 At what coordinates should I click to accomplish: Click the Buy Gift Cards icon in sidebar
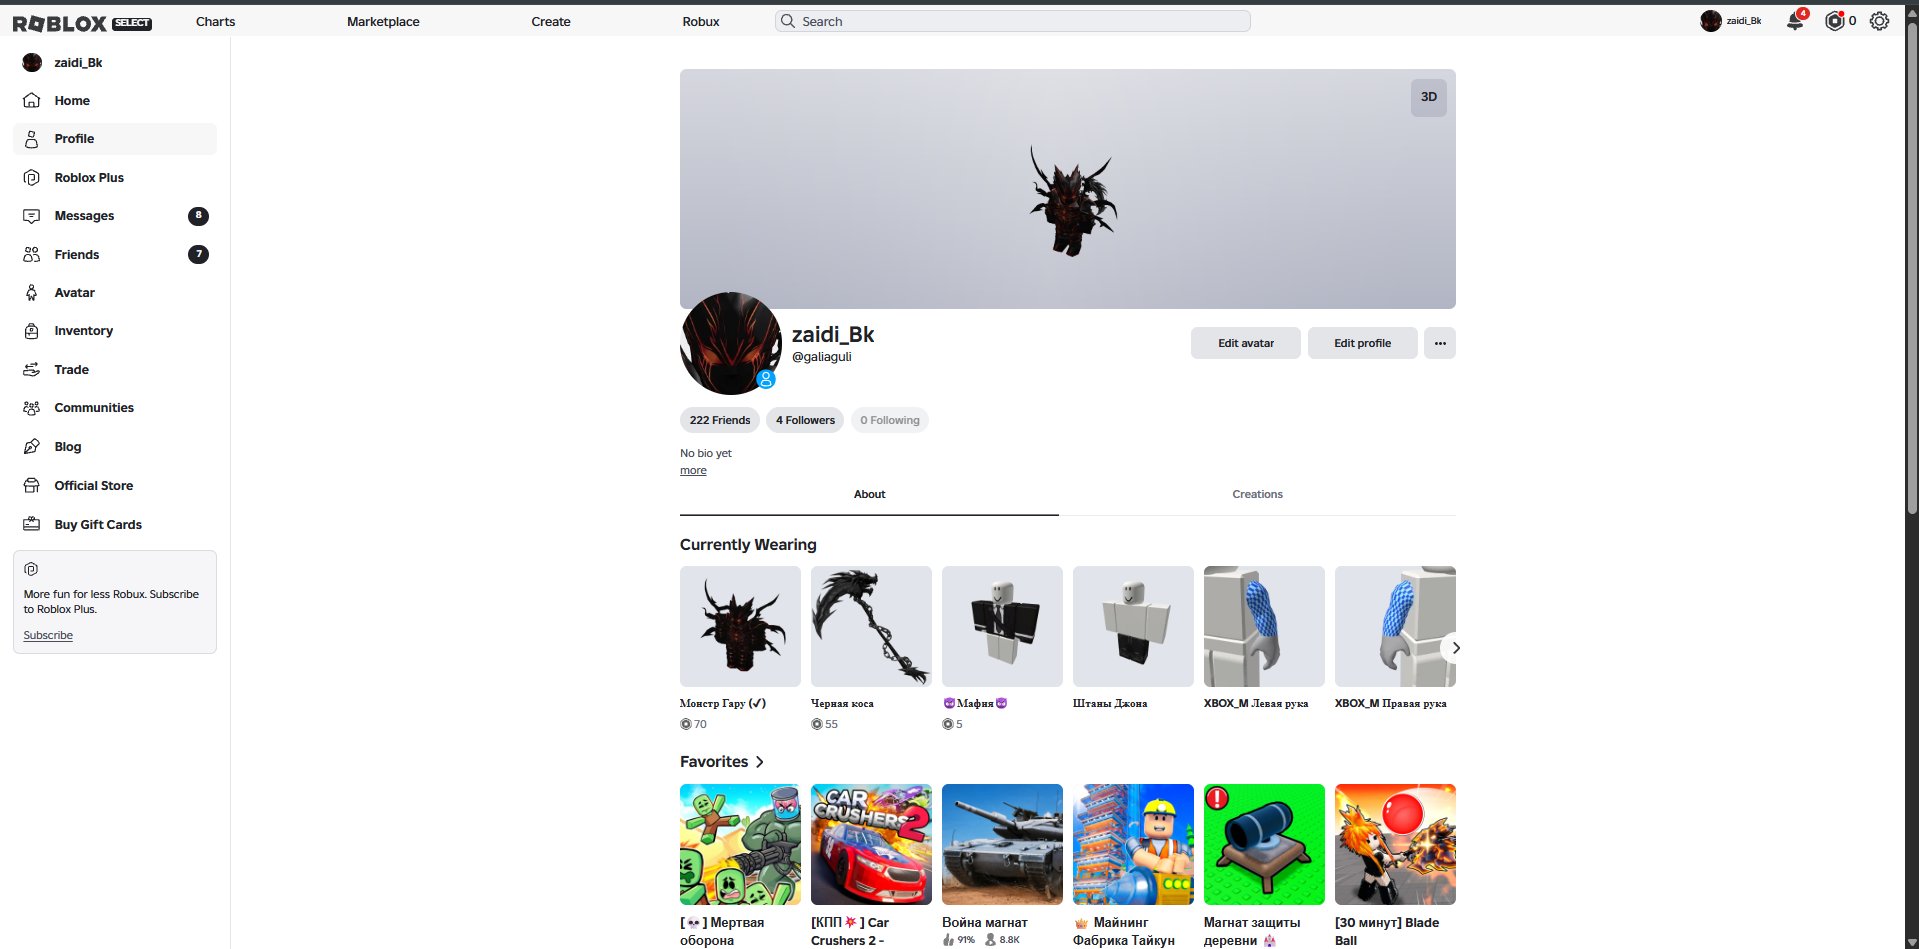[32, 524]
